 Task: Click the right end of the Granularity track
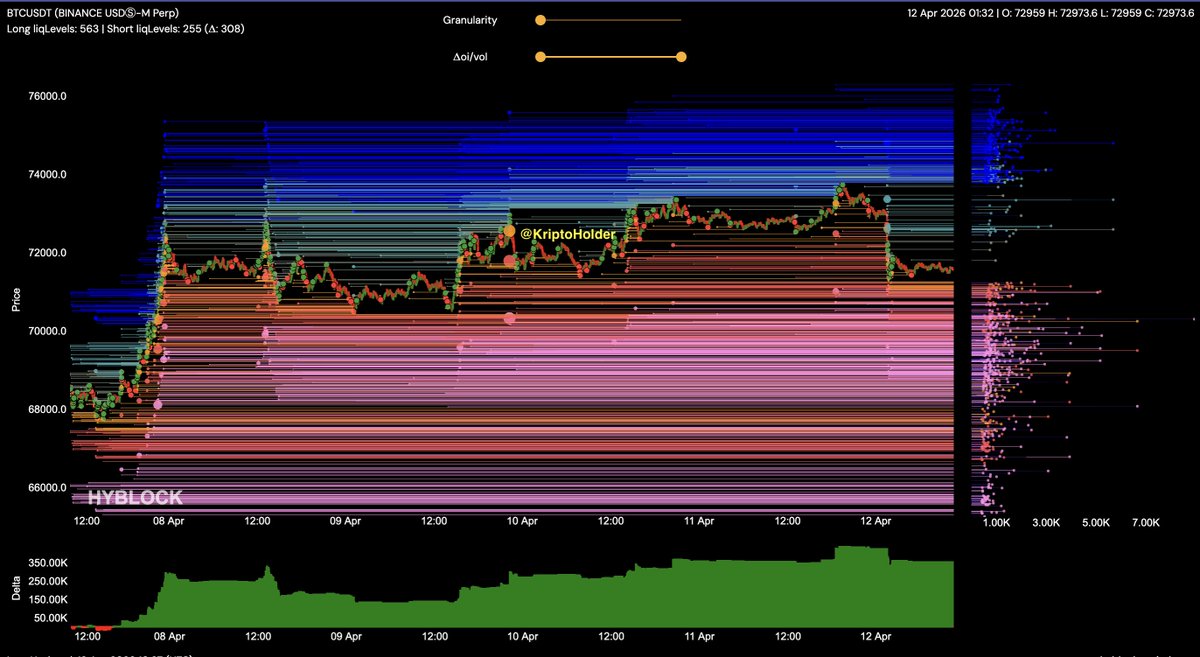tap(680, 20)
